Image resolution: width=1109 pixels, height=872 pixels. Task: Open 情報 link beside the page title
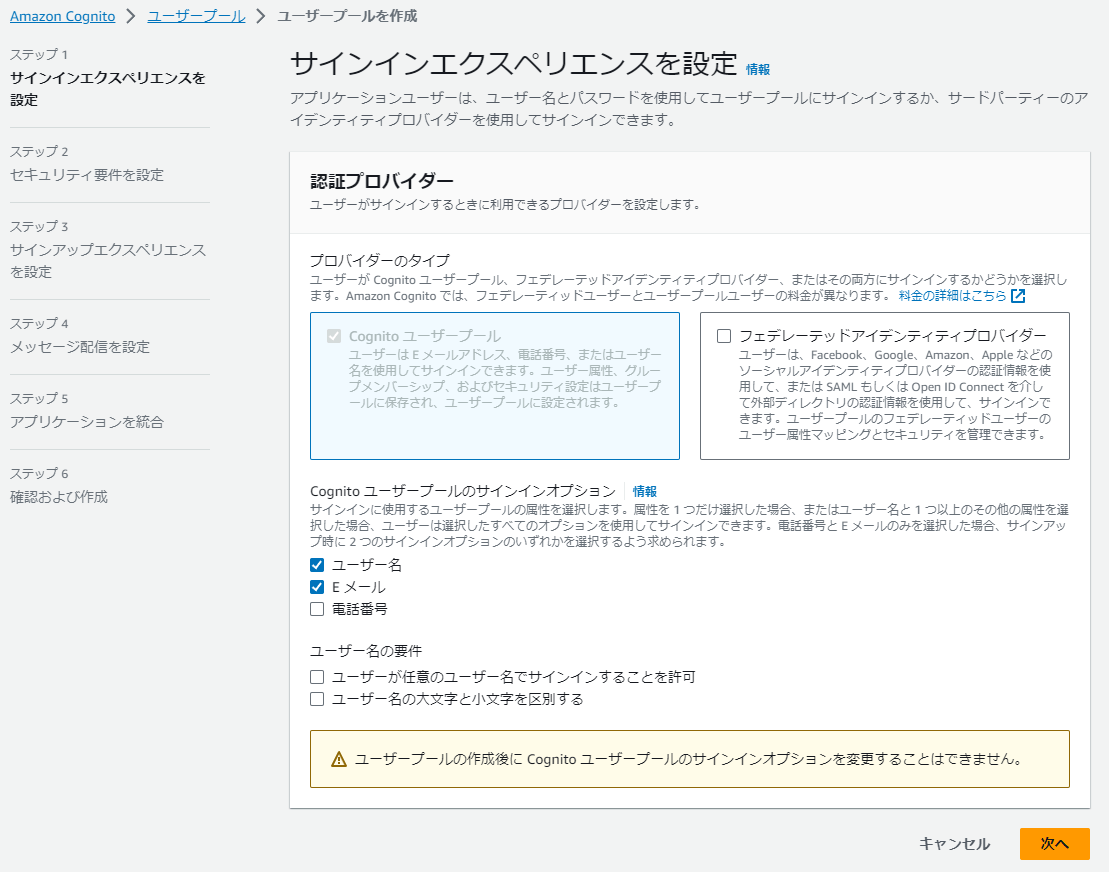point(757,69)
